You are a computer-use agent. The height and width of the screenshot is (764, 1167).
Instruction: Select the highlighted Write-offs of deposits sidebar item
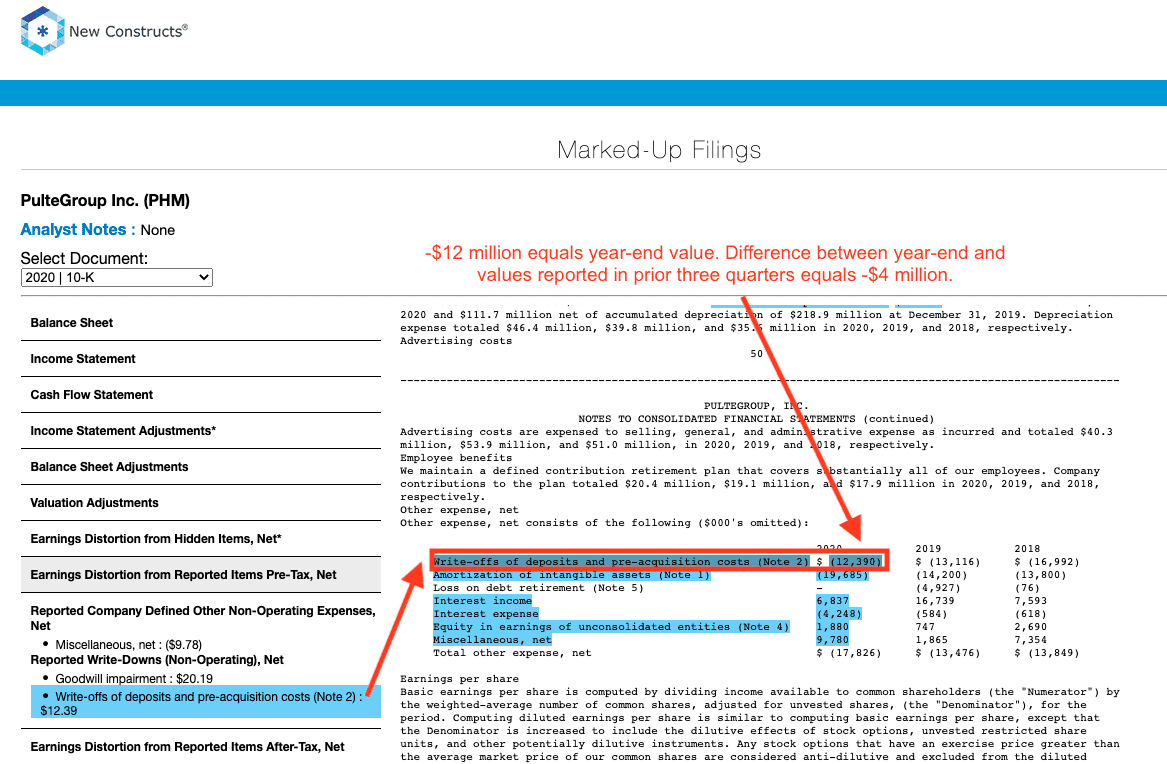[x=205, y=703]
